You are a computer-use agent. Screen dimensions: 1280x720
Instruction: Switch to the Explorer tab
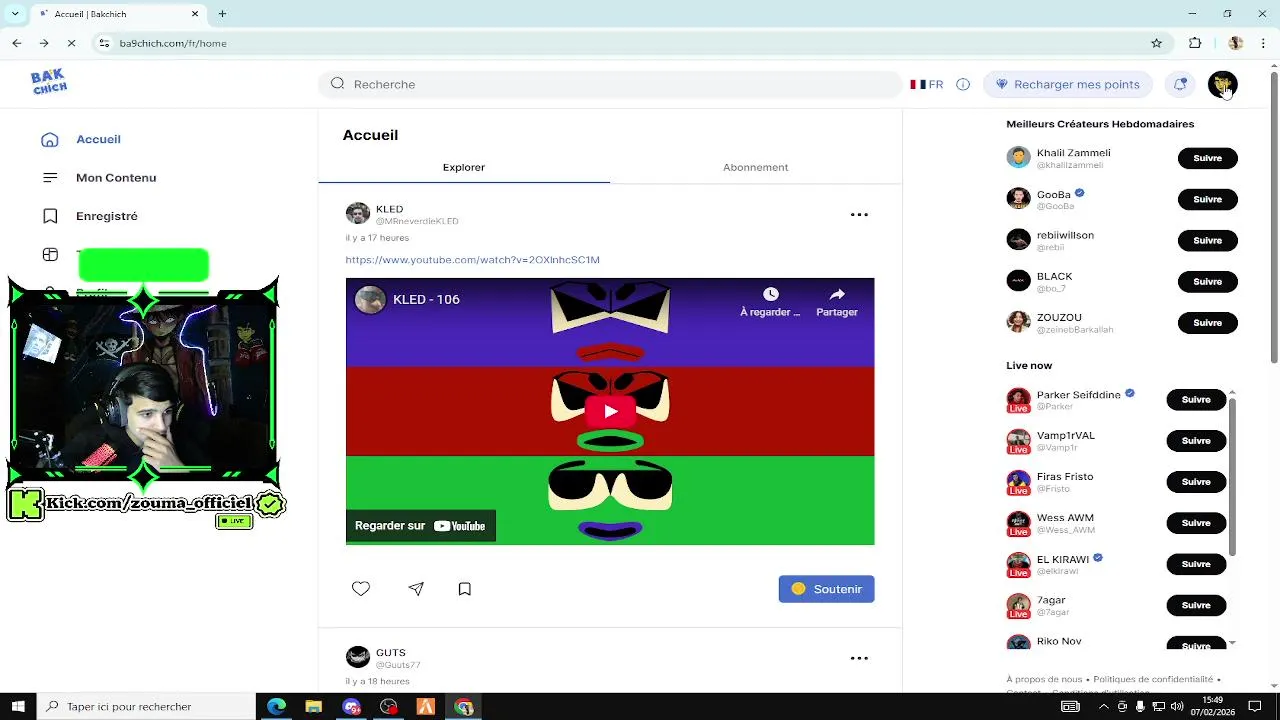(x=464, y=167)
